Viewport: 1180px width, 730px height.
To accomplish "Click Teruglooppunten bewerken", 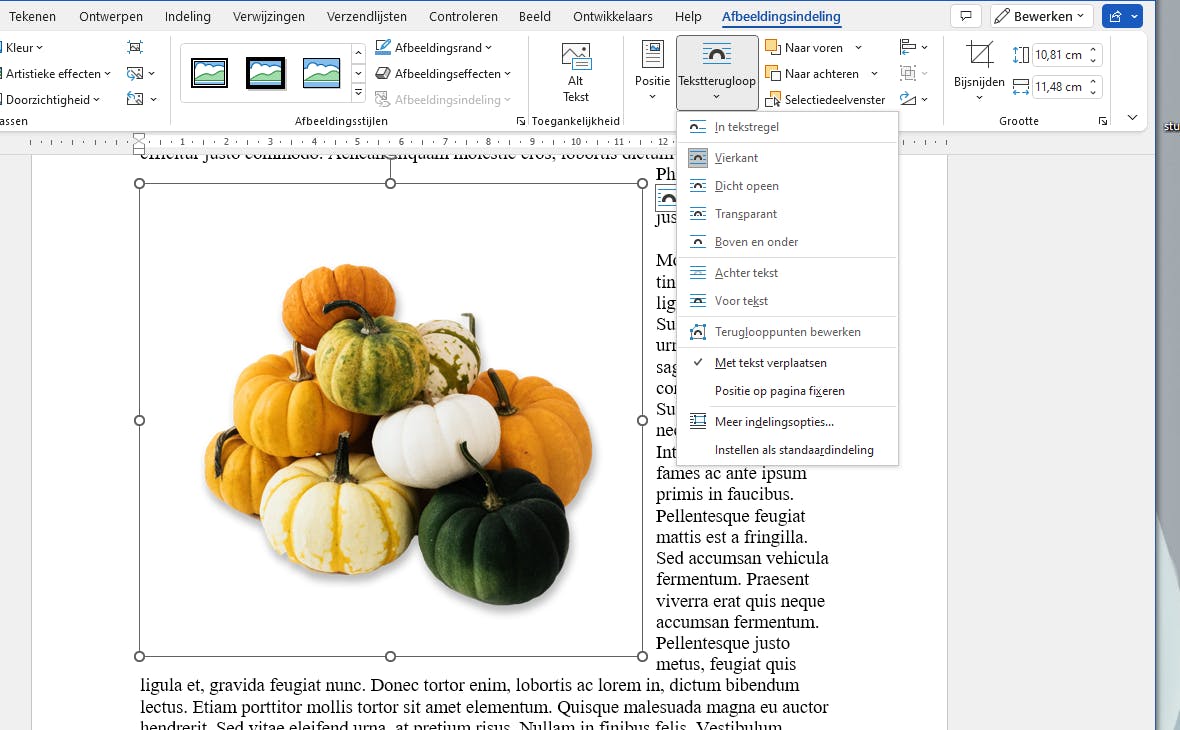I will pos(787,332).
